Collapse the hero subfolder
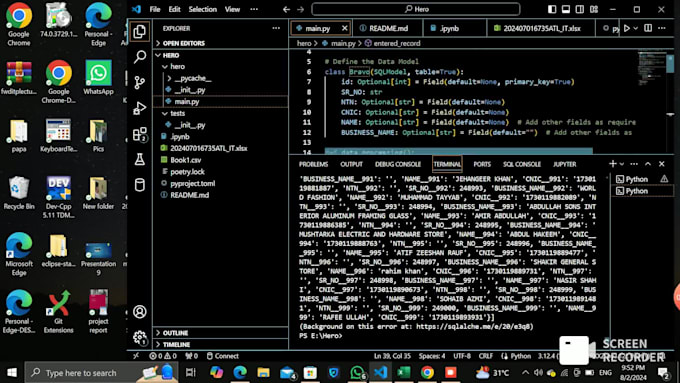680x383 pixels. 221,66
